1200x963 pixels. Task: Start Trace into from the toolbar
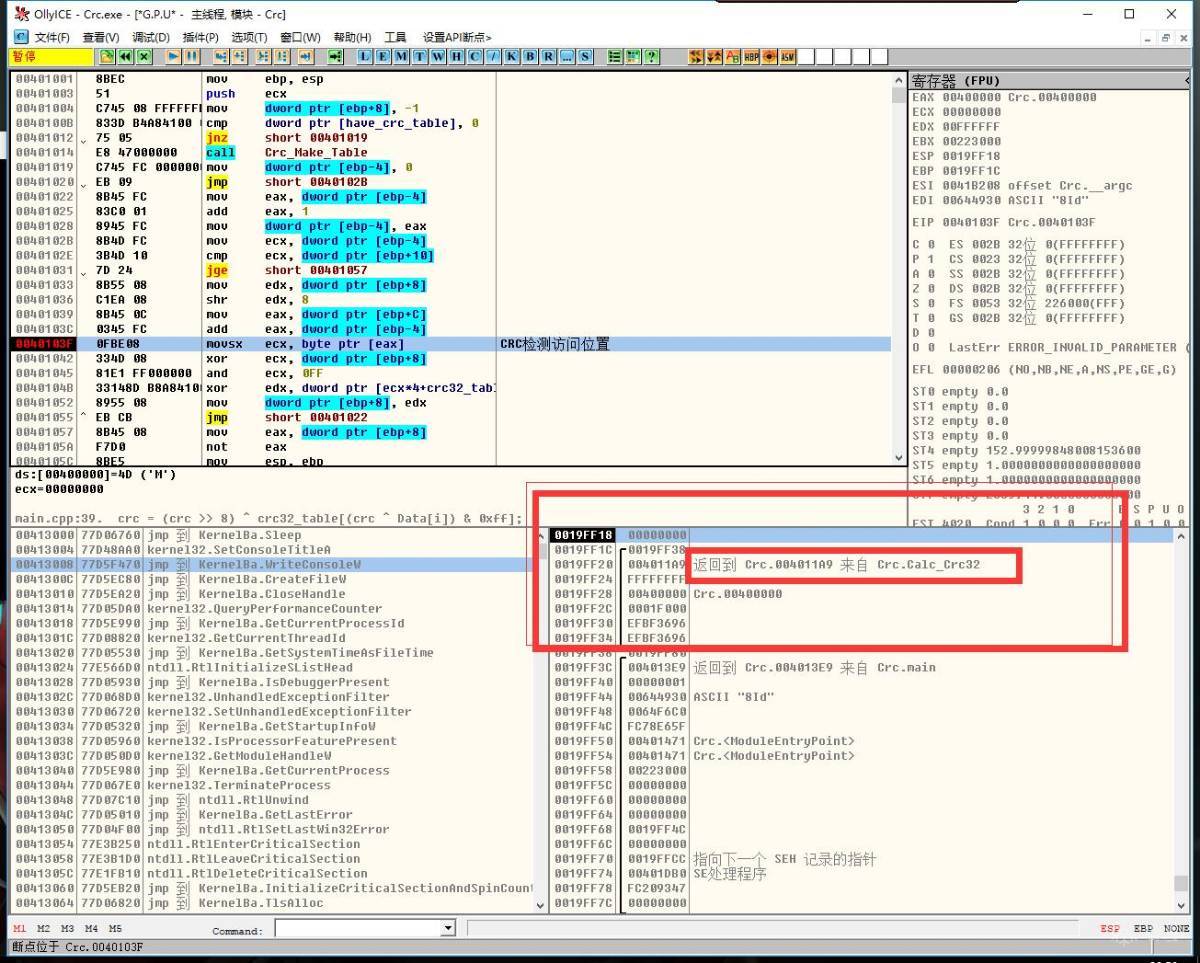[x=262, y=57]
